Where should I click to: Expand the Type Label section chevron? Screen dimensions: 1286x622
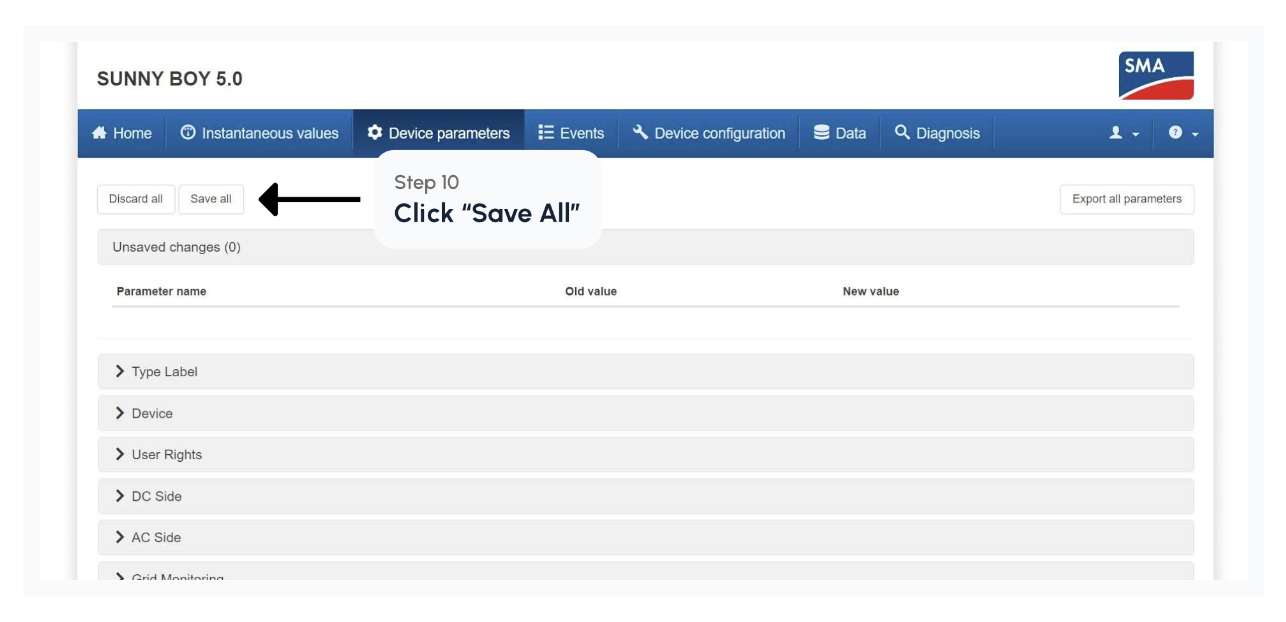point(120,372)
